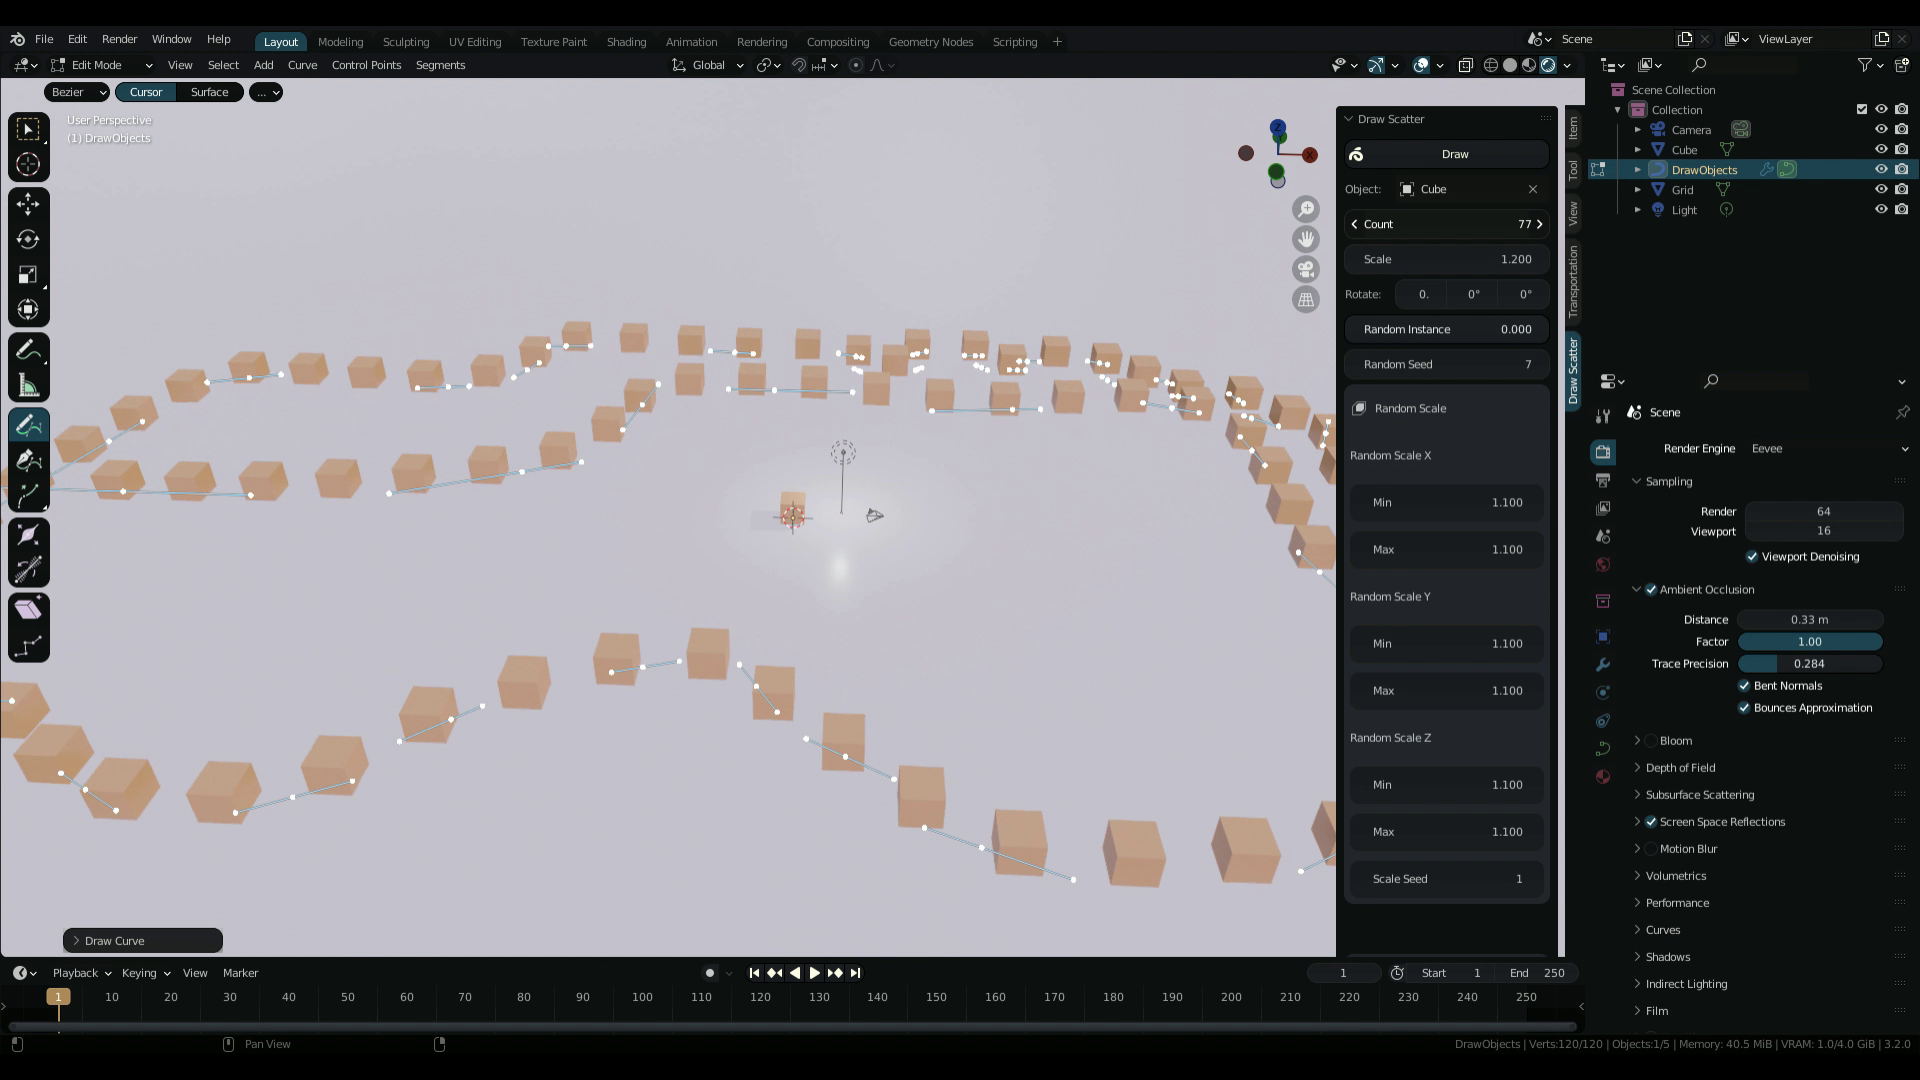Image resolution: width=1920 pixels, height=1080 pixels.
Task: Enable Viewport Denoising checkbox
Action: click(x=1753, y=557)
